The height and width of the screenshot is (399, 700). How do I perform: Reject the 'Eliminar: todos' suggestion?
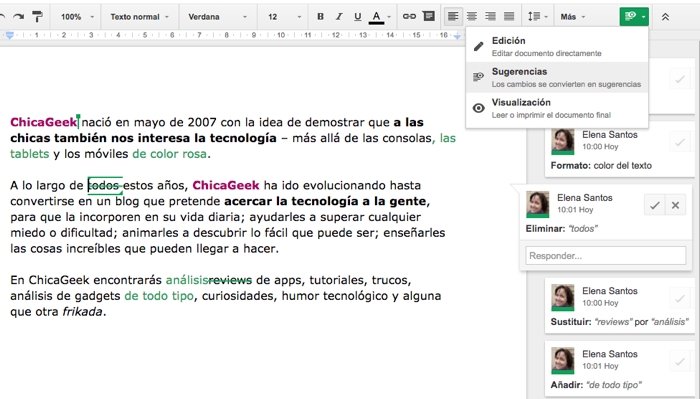[x=675, y=205]
